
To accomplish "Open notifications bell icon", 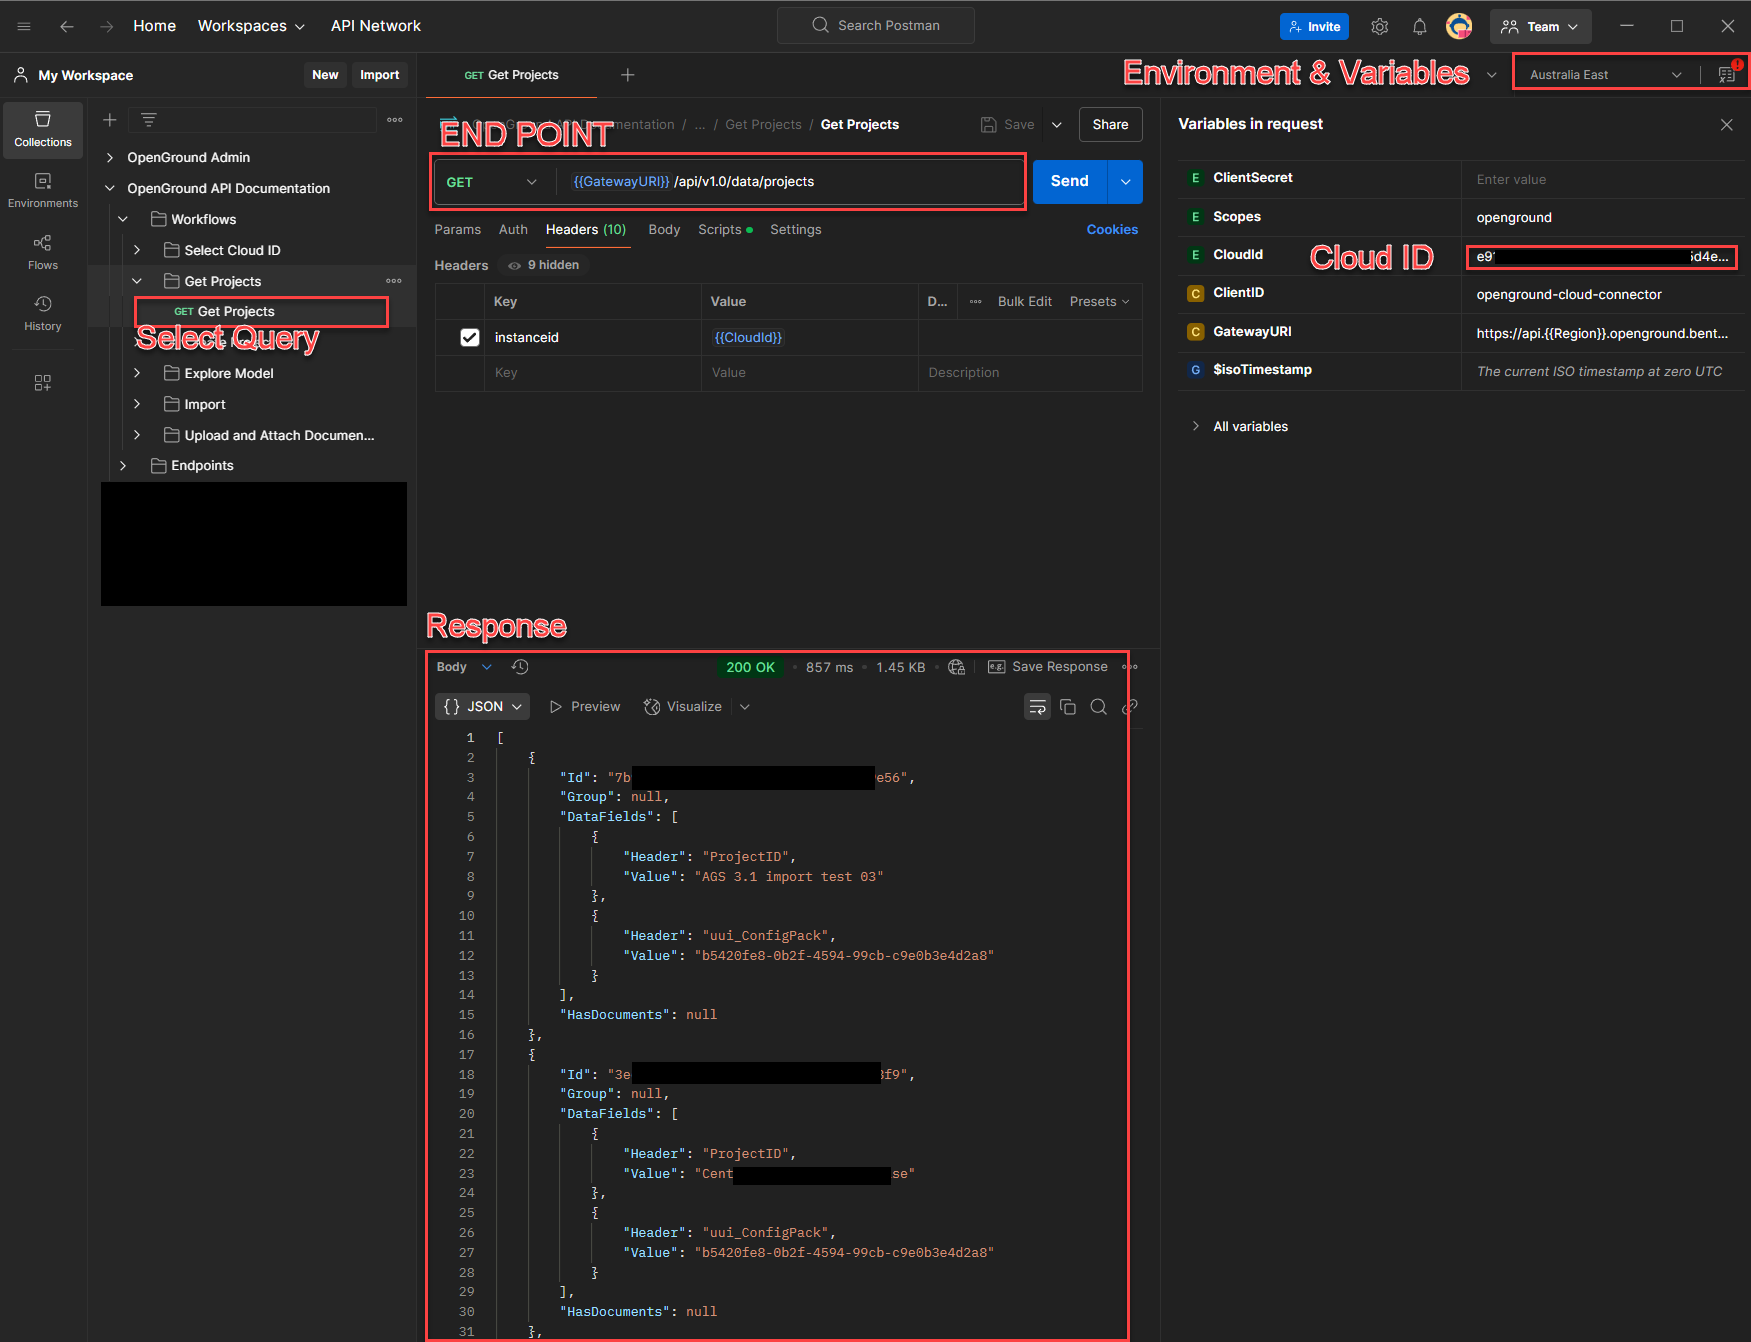I will click(x=1419, y=27).
